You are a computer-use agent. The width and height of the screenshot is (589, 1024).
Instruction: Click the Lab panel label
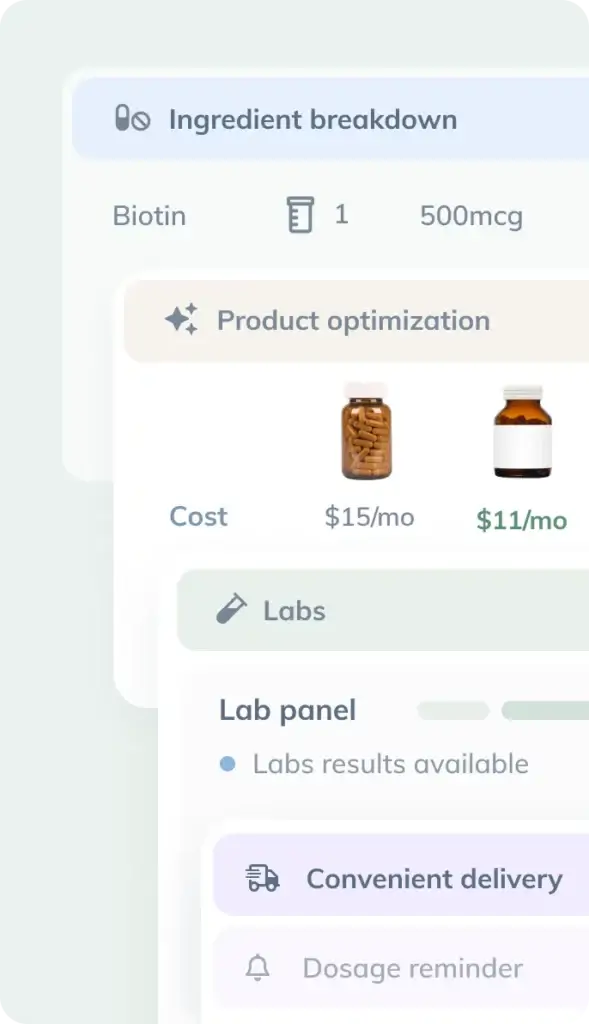click(x=287, y=710)
